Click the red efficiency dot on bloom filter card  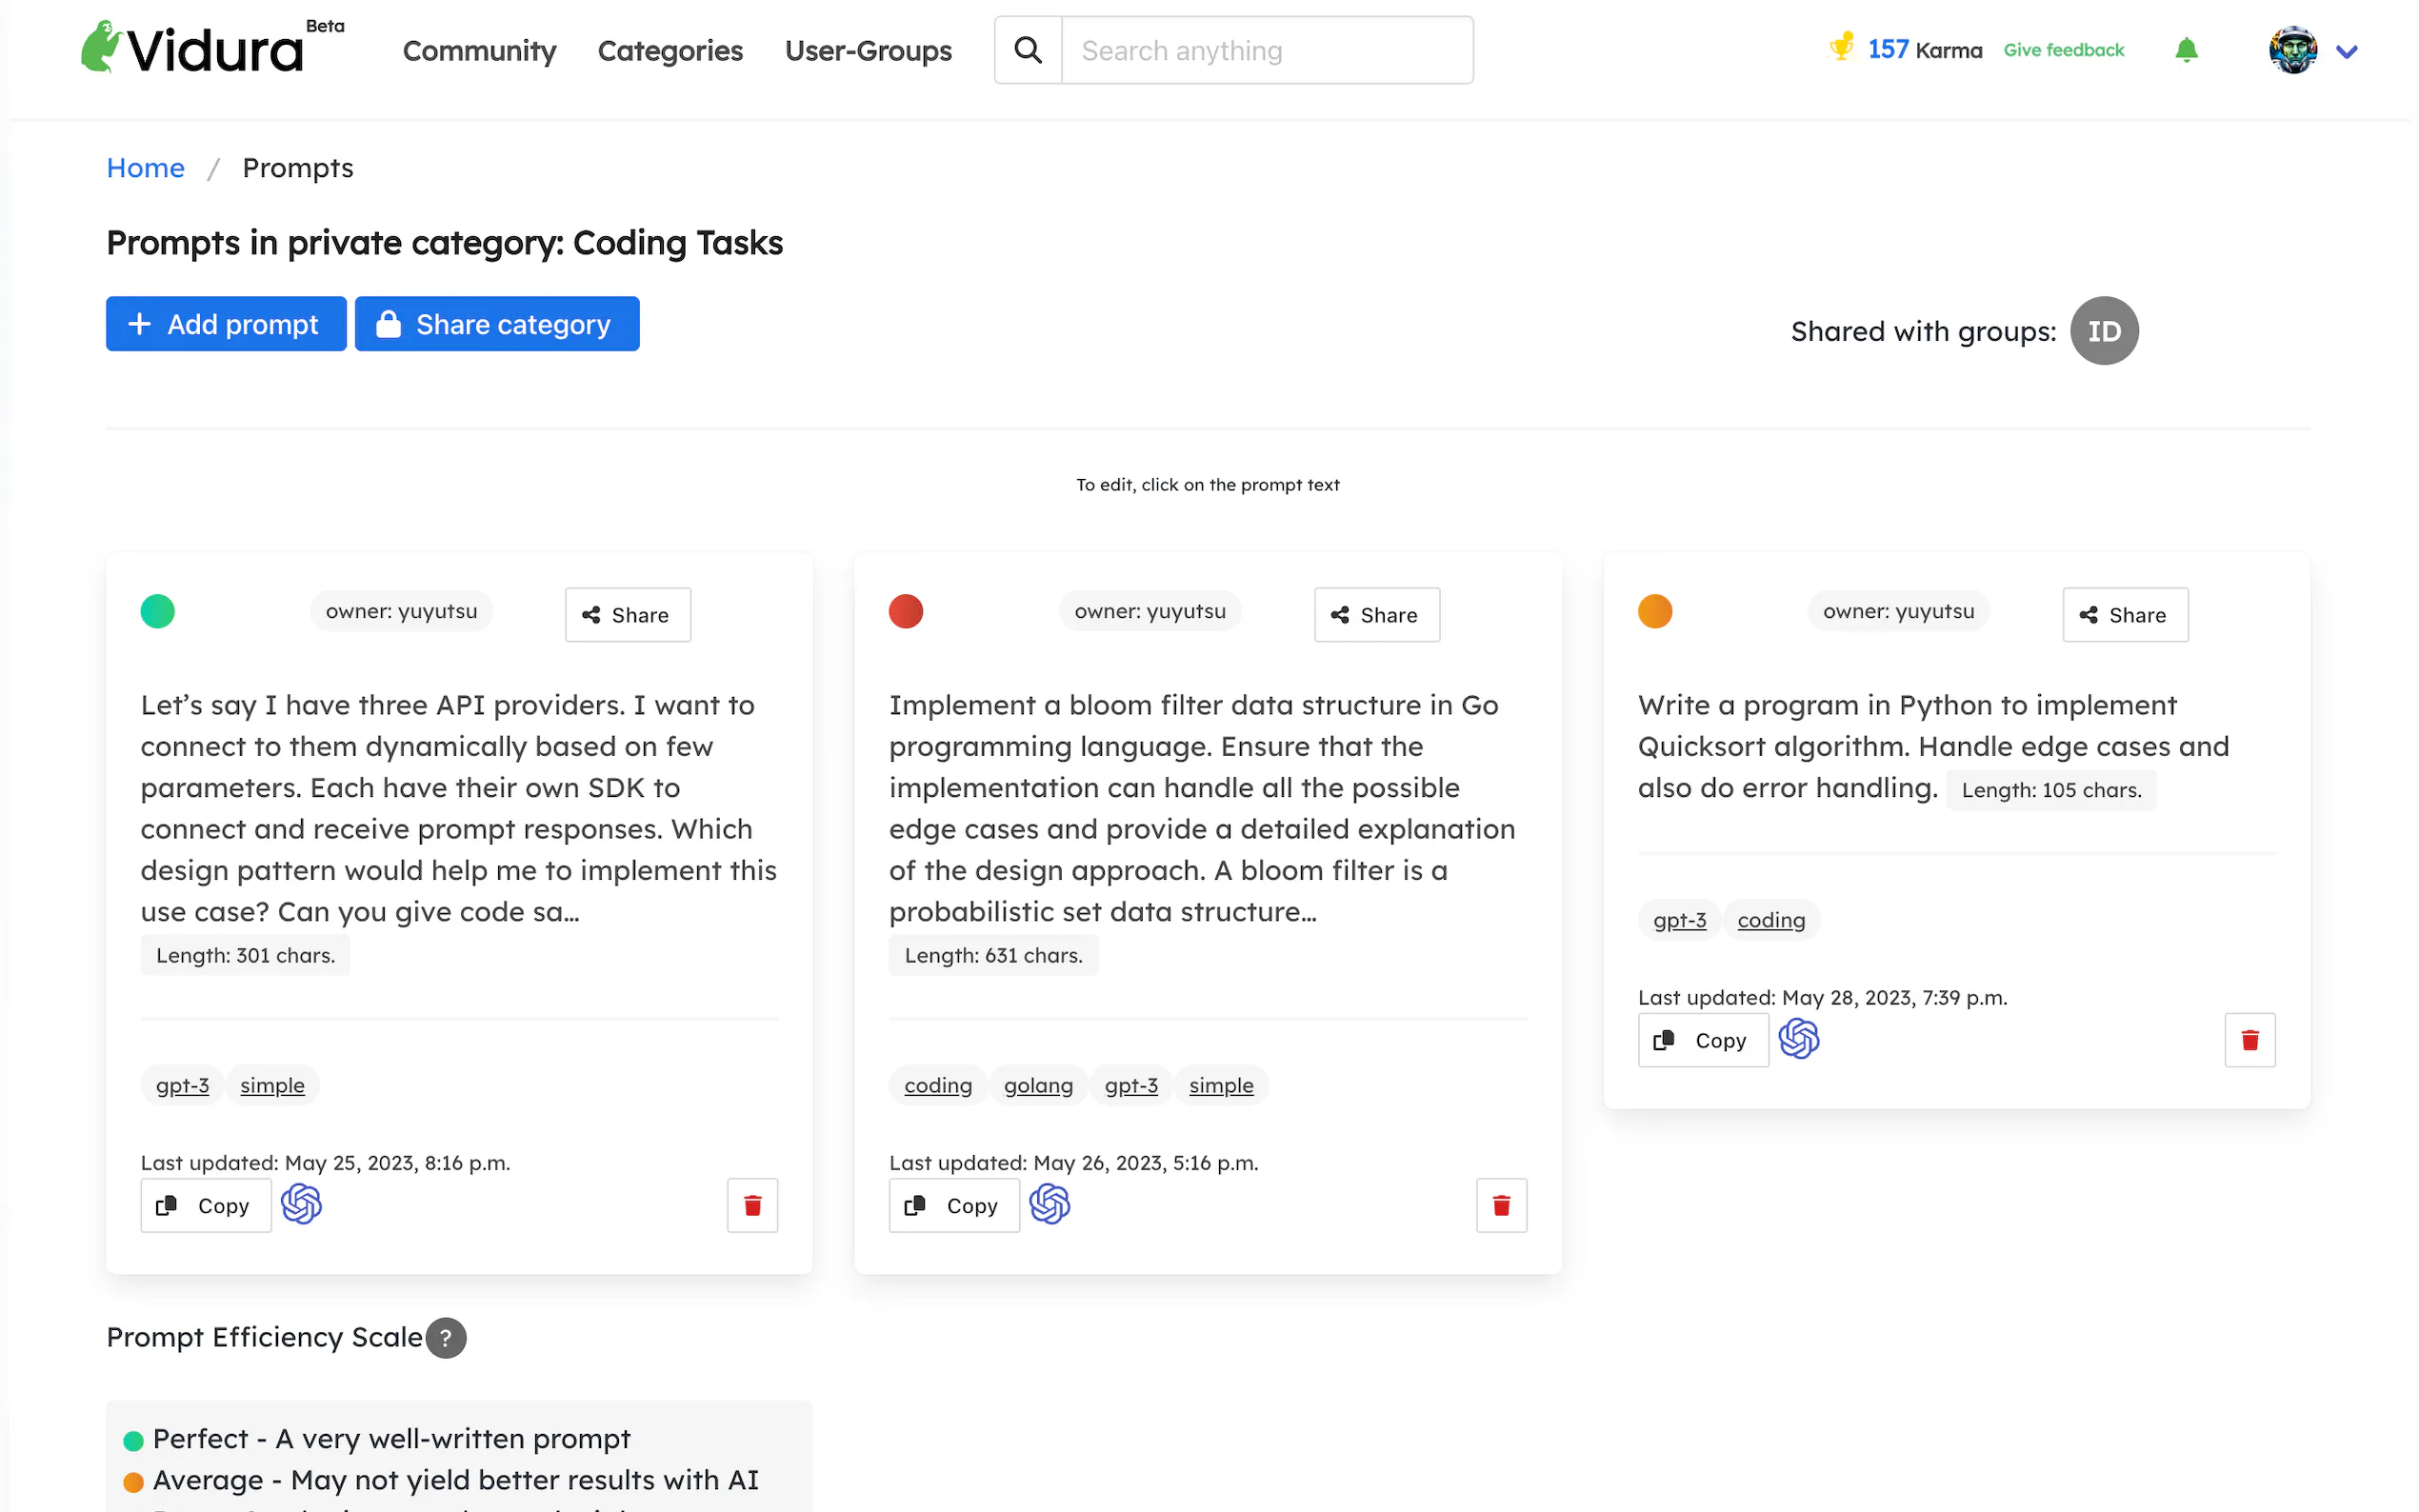(x=905, y=611)
